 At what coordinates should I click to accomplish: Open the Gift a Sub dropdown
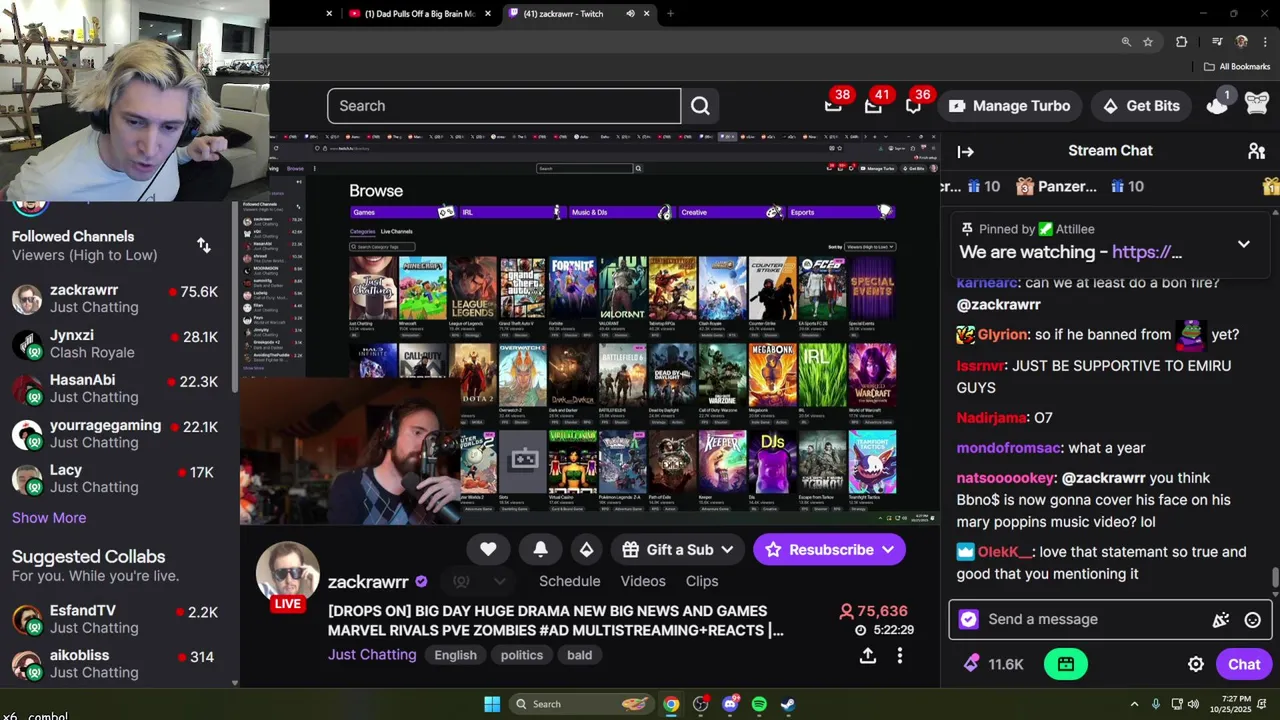tap(678, 549)
